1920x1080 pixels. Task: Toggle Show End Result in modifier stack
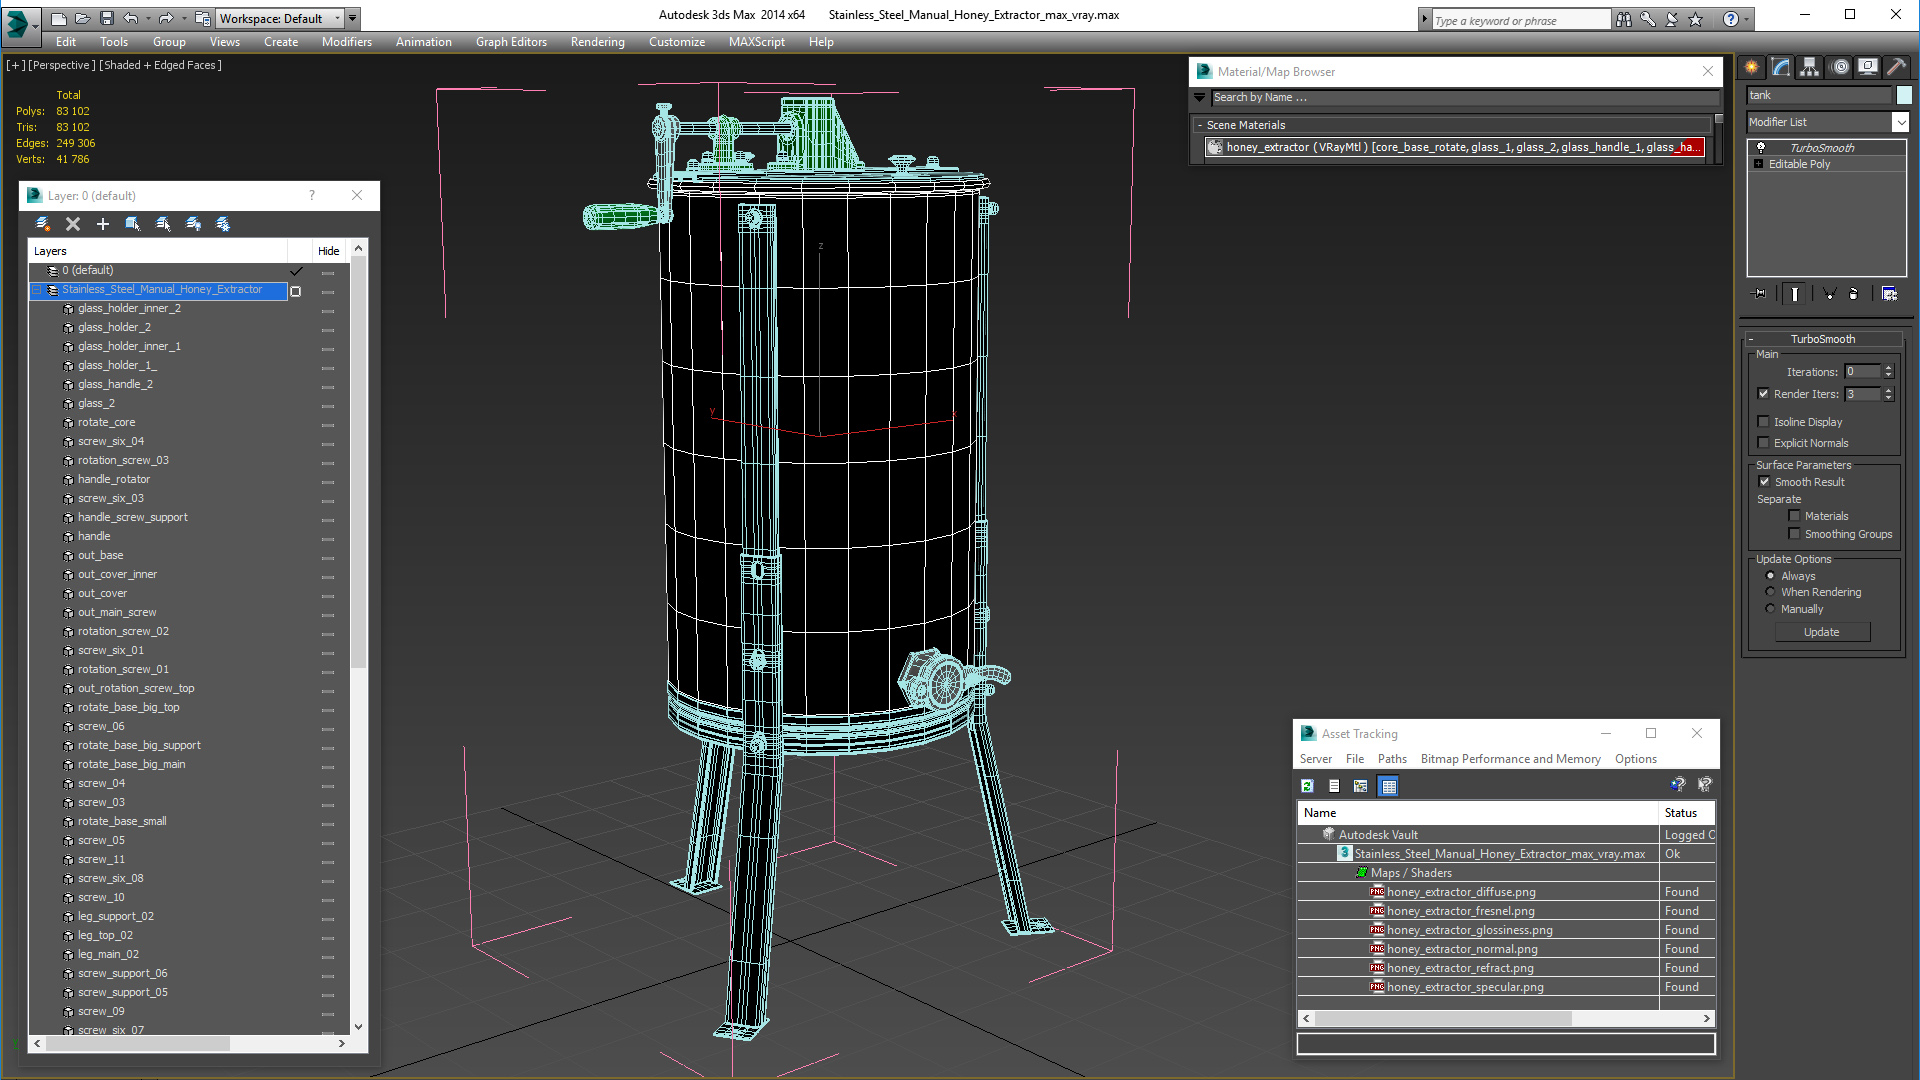(x=1795, y=294)
